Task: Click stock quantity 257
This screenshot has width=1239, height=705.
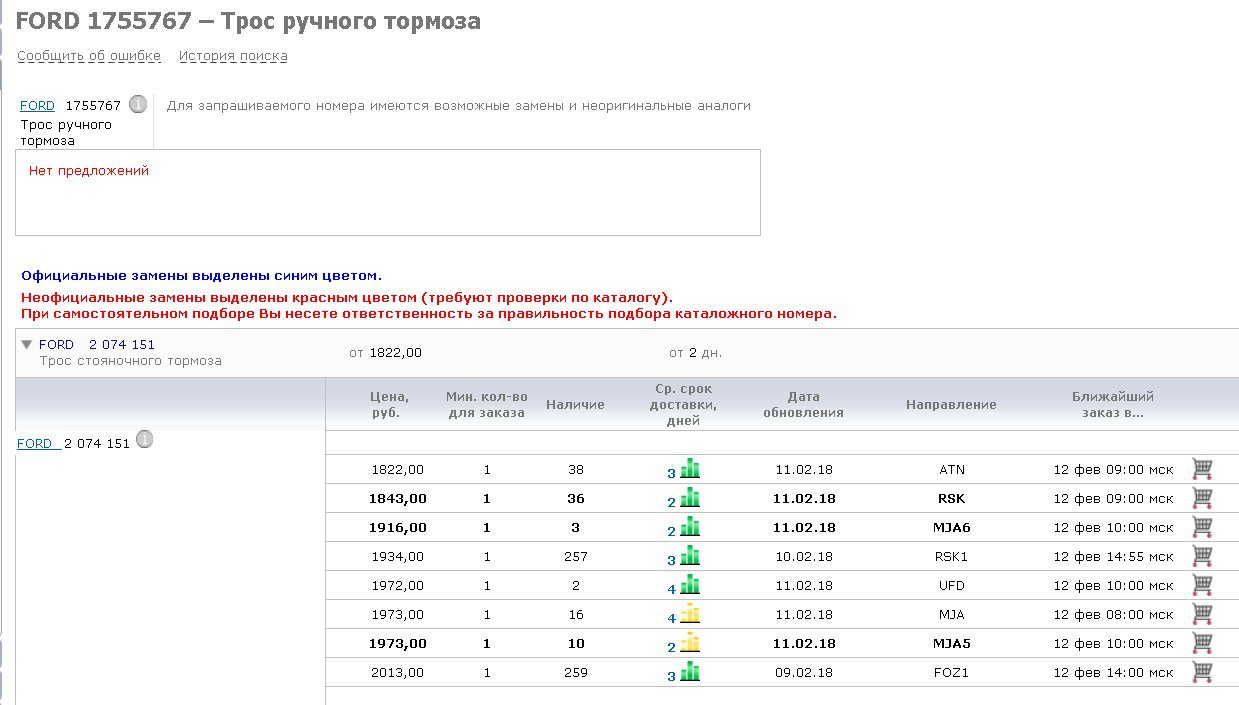Action: pyautogui.click(x=576, y=556)
